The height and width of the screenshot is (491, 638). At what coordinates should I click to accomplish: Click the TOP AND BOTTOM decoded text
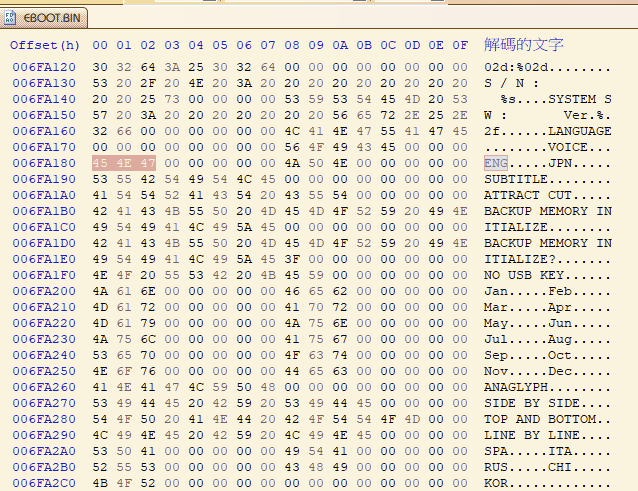pyautogui.click(x=540, y=419)
